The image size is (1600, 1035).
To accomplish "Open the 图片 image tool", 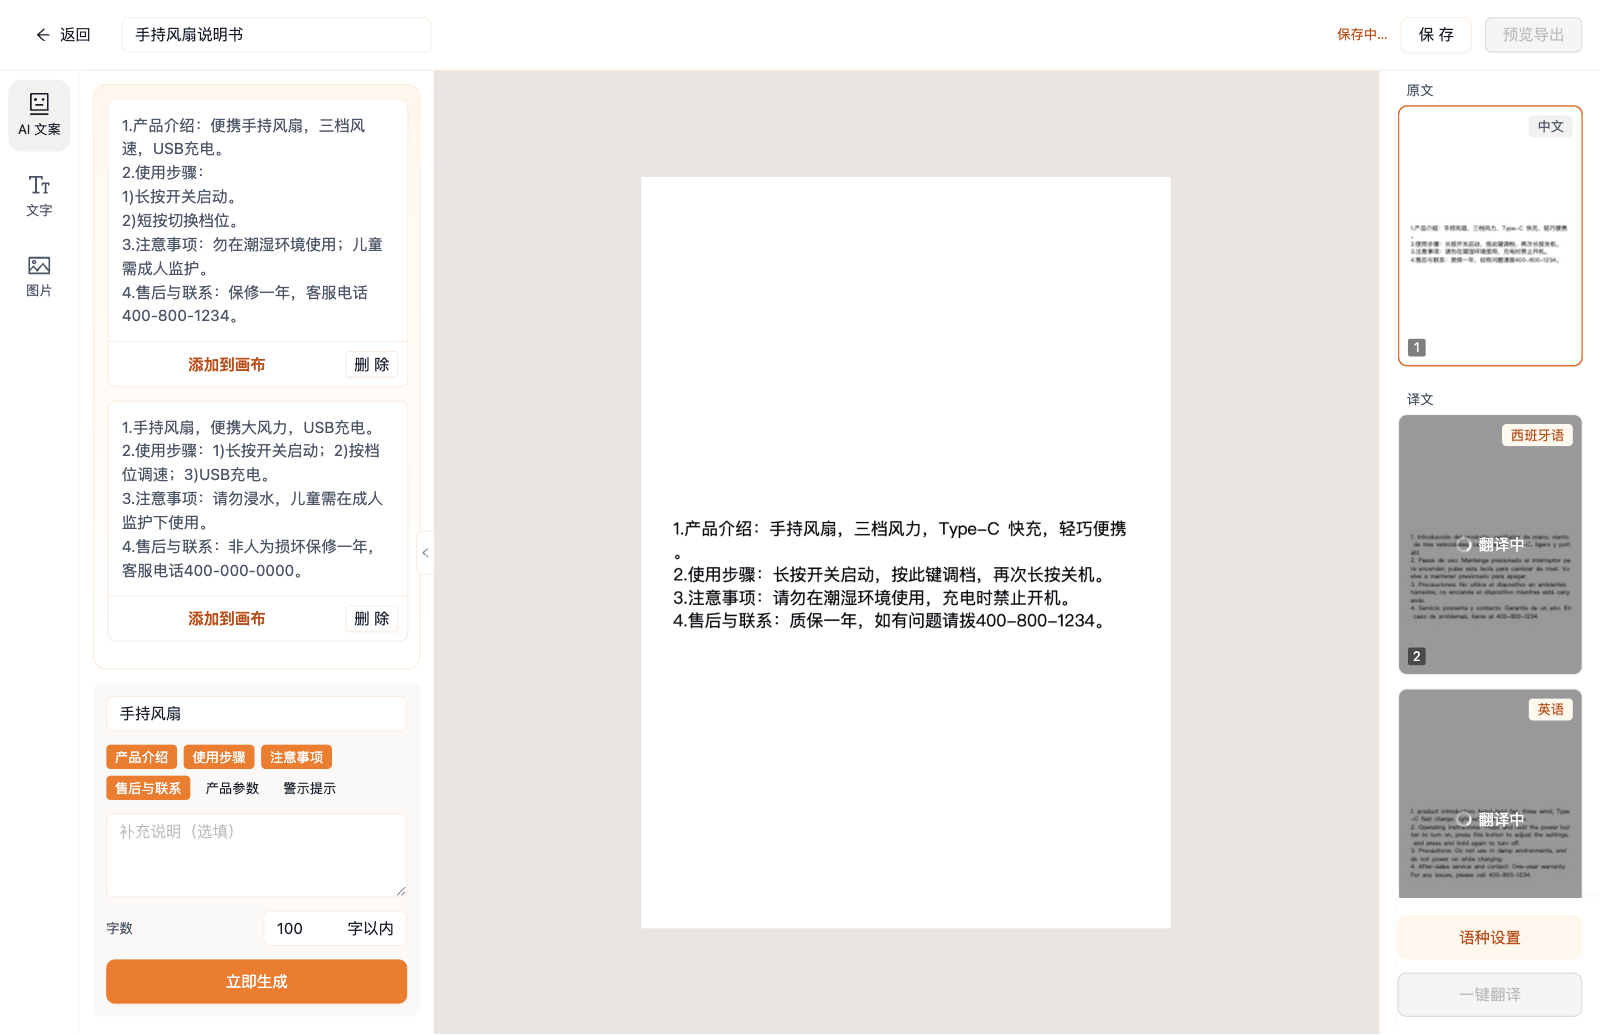I will [39, 276].
